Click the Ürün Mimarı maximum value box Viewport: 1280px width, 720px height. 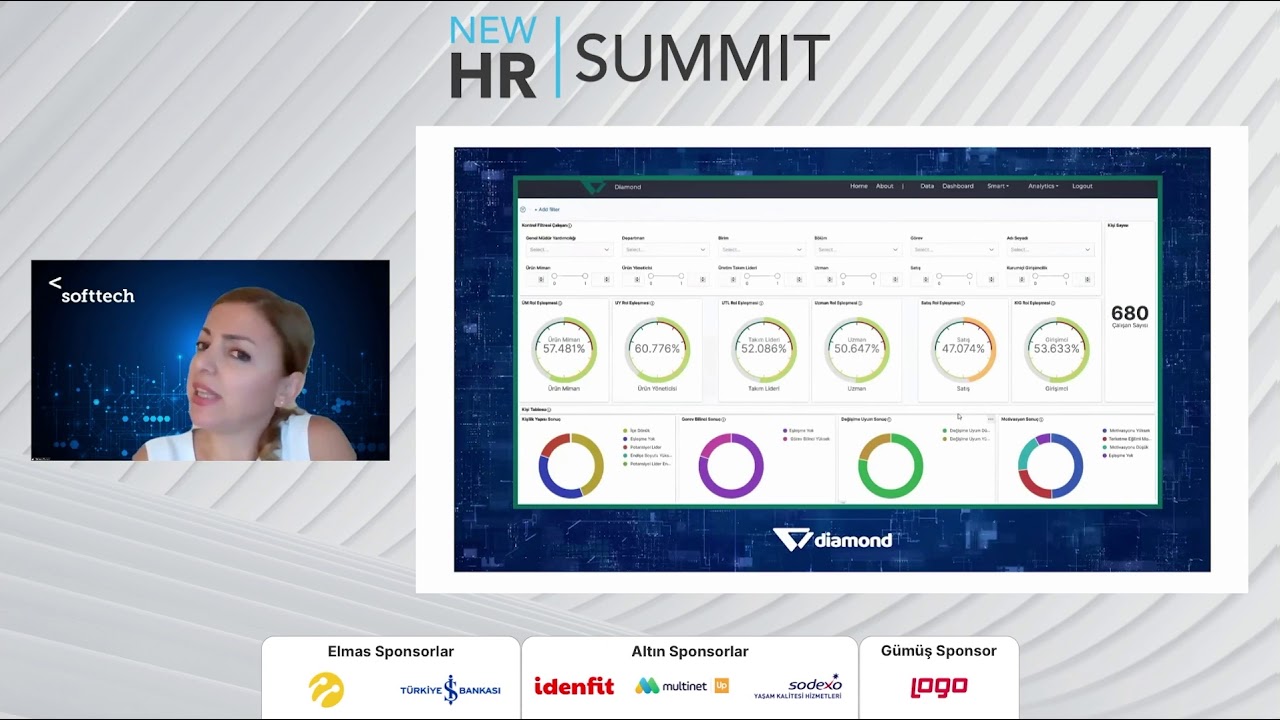[602, 280]
